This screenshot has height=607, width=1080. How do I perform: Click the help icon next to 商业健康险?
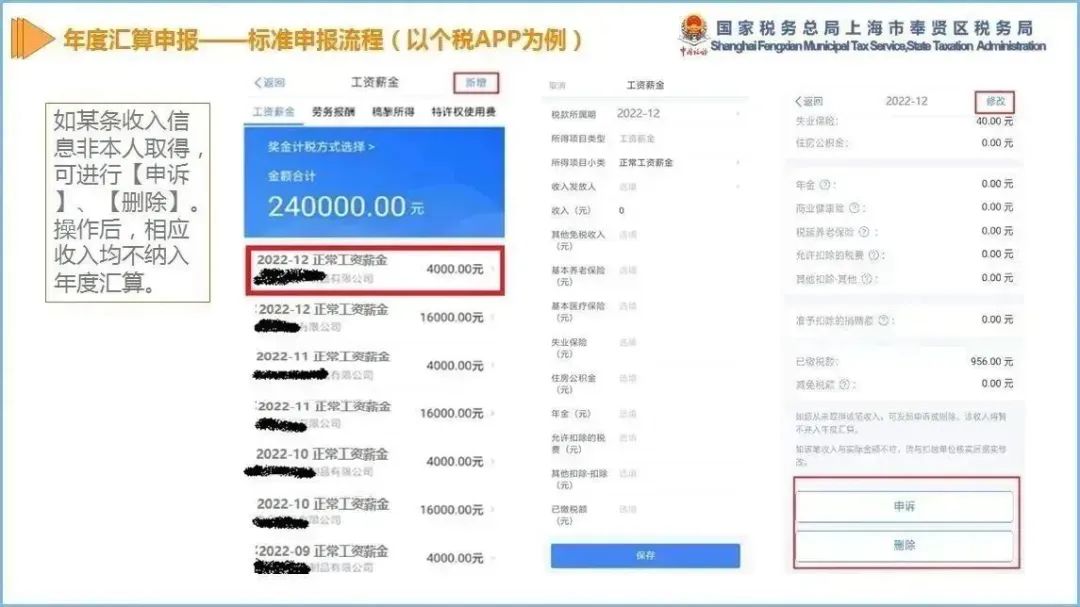click(x=854, y=208)
